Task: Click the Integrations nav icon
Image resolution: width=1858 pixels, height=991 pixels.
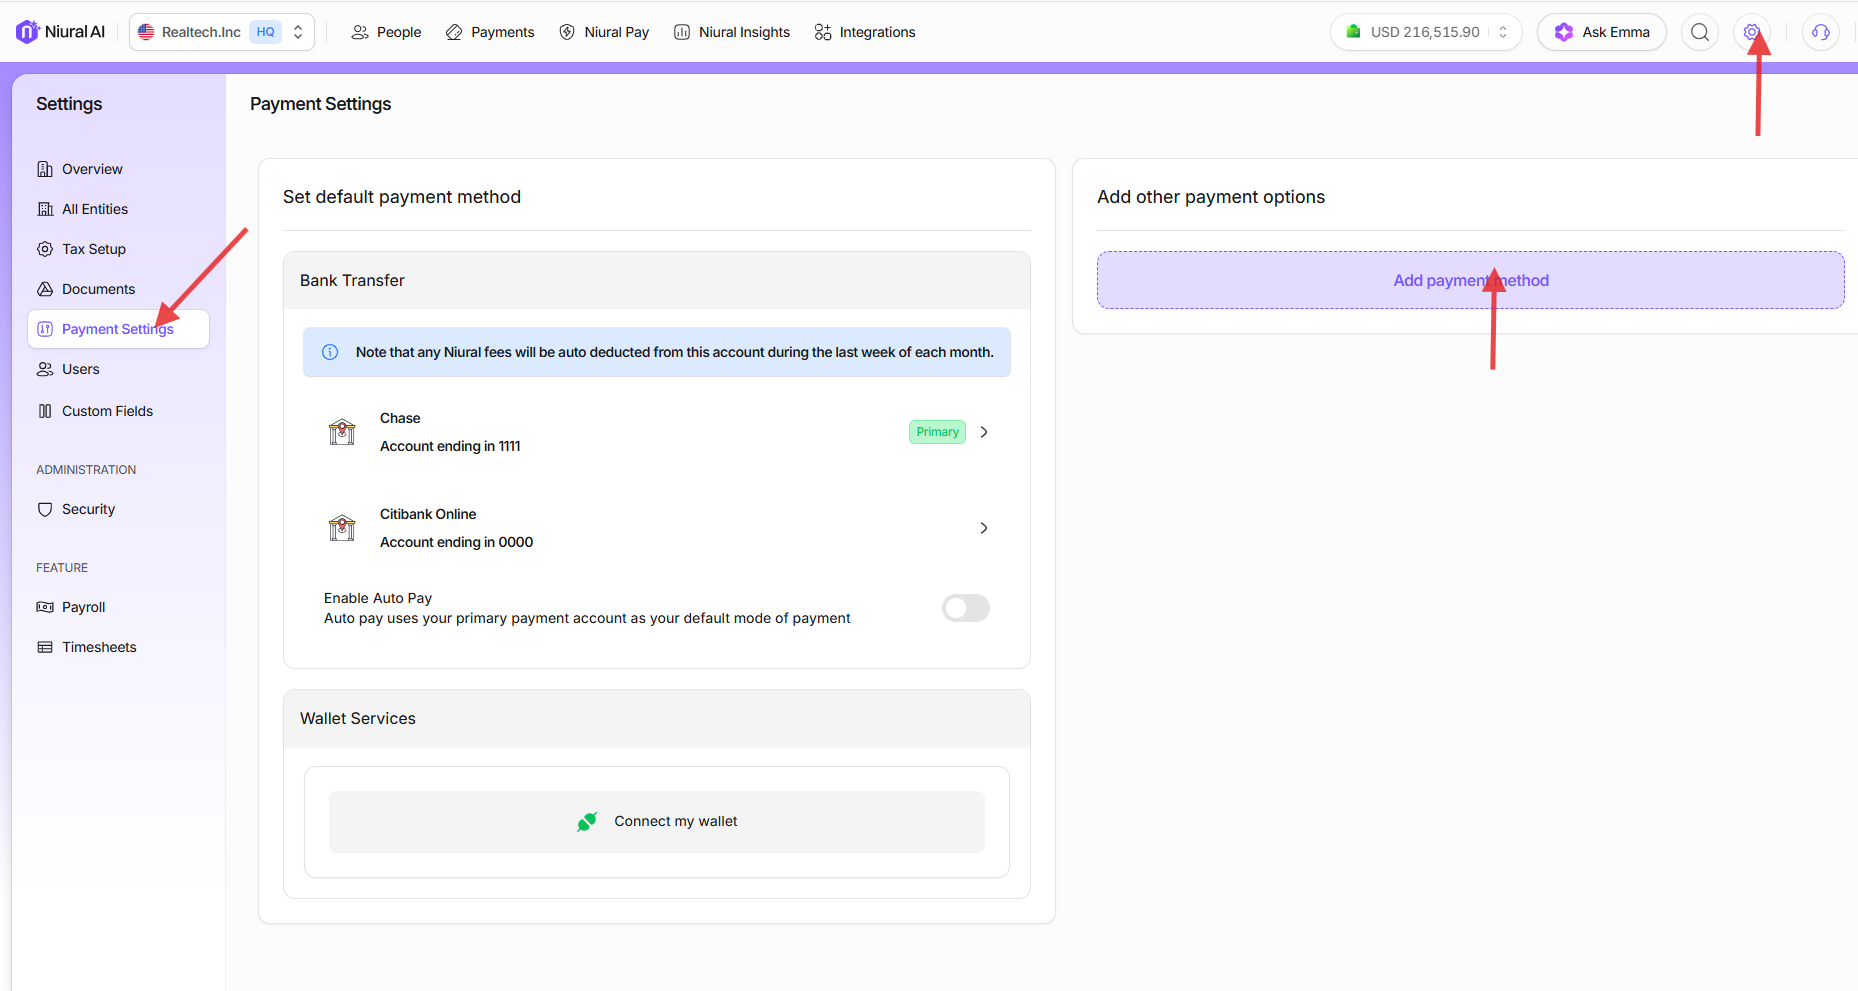Action: click(x=823, y=32)
